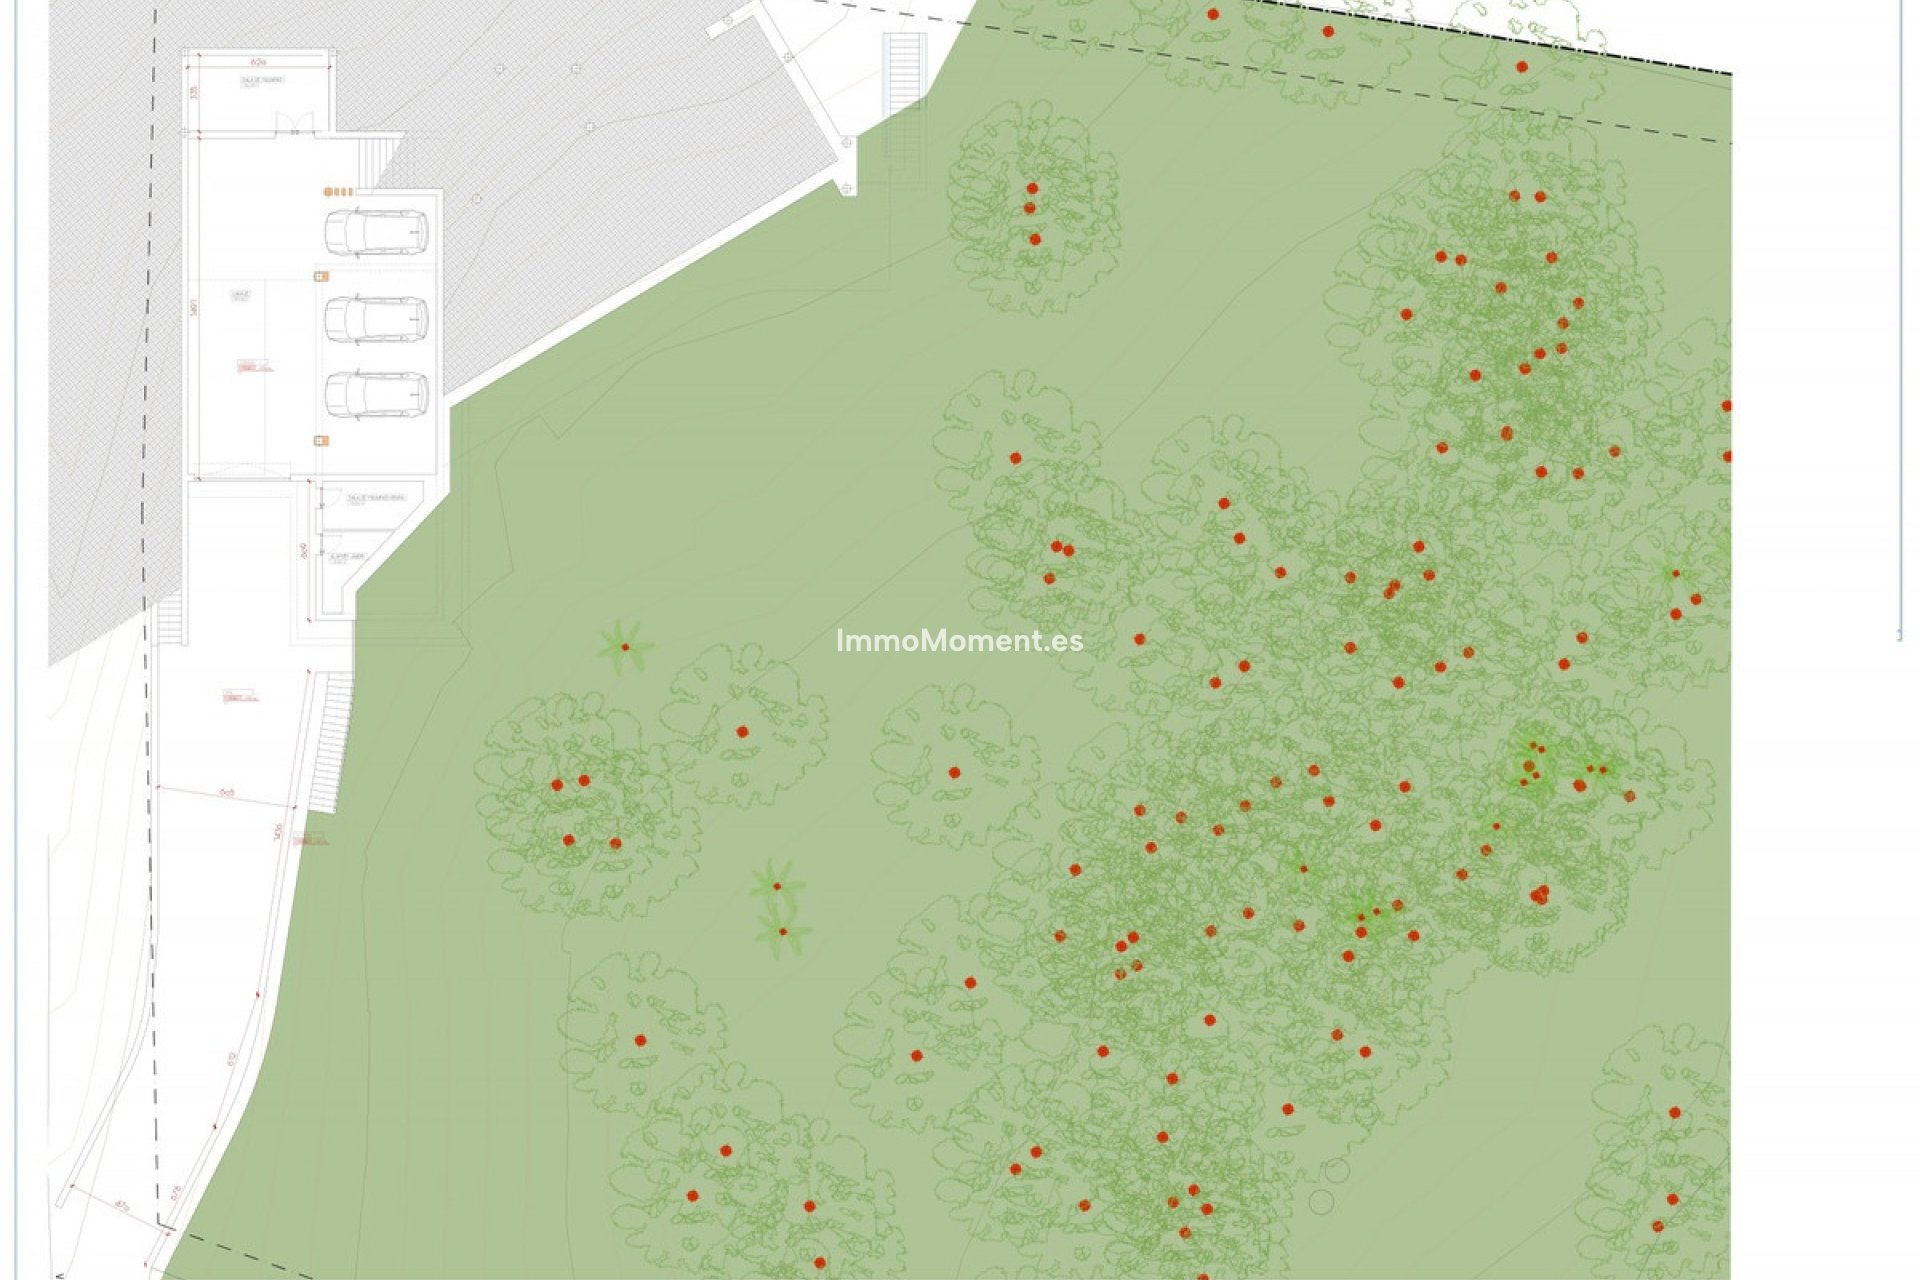Select the upper palm of the stacked pair
This screenshot has width=1920, height=1280.
click(777, 885)
